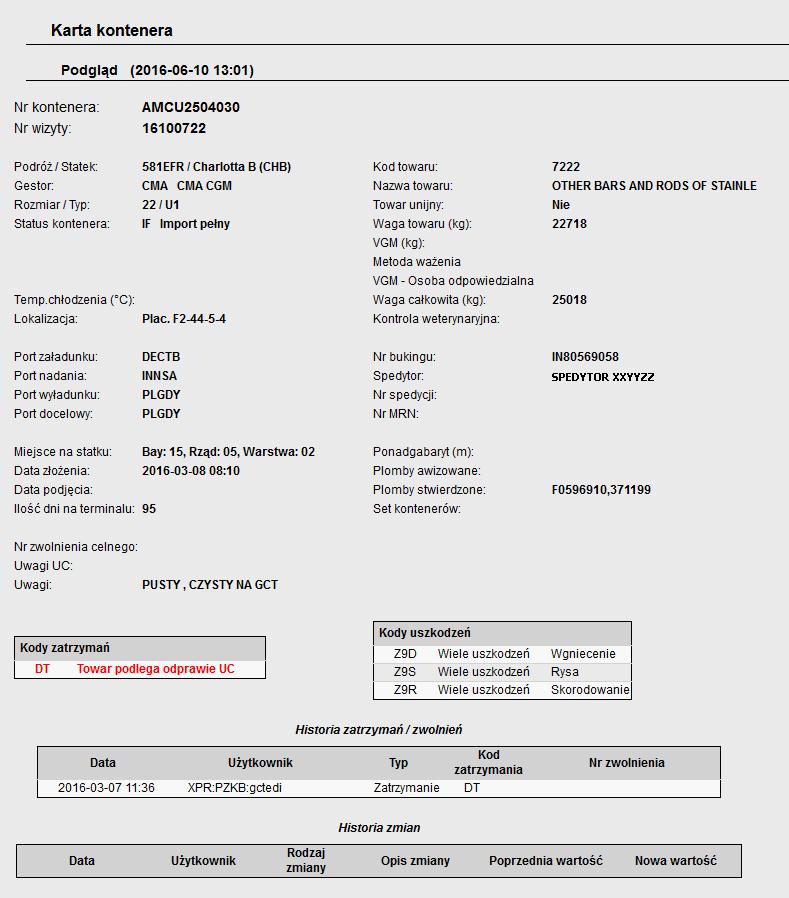Click commodity name OTHER BARS AND RODS OF STAINLE
This screenshot has width=789, height=898.
(654, 186)
